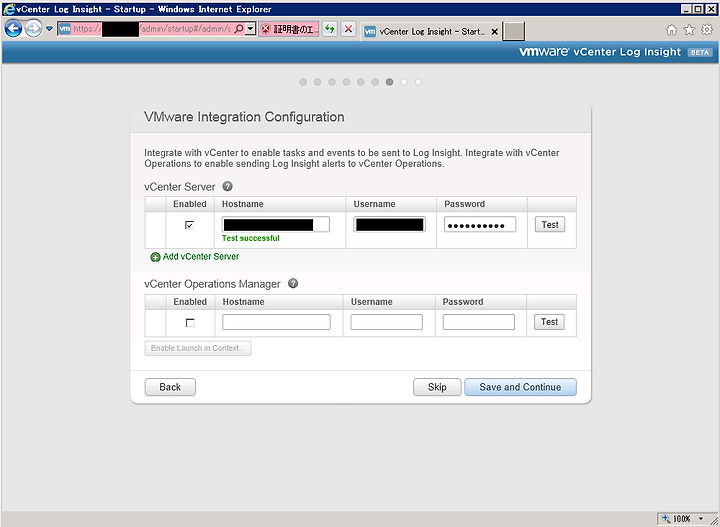Open the browser Tools gear icon

click(707, 30)
